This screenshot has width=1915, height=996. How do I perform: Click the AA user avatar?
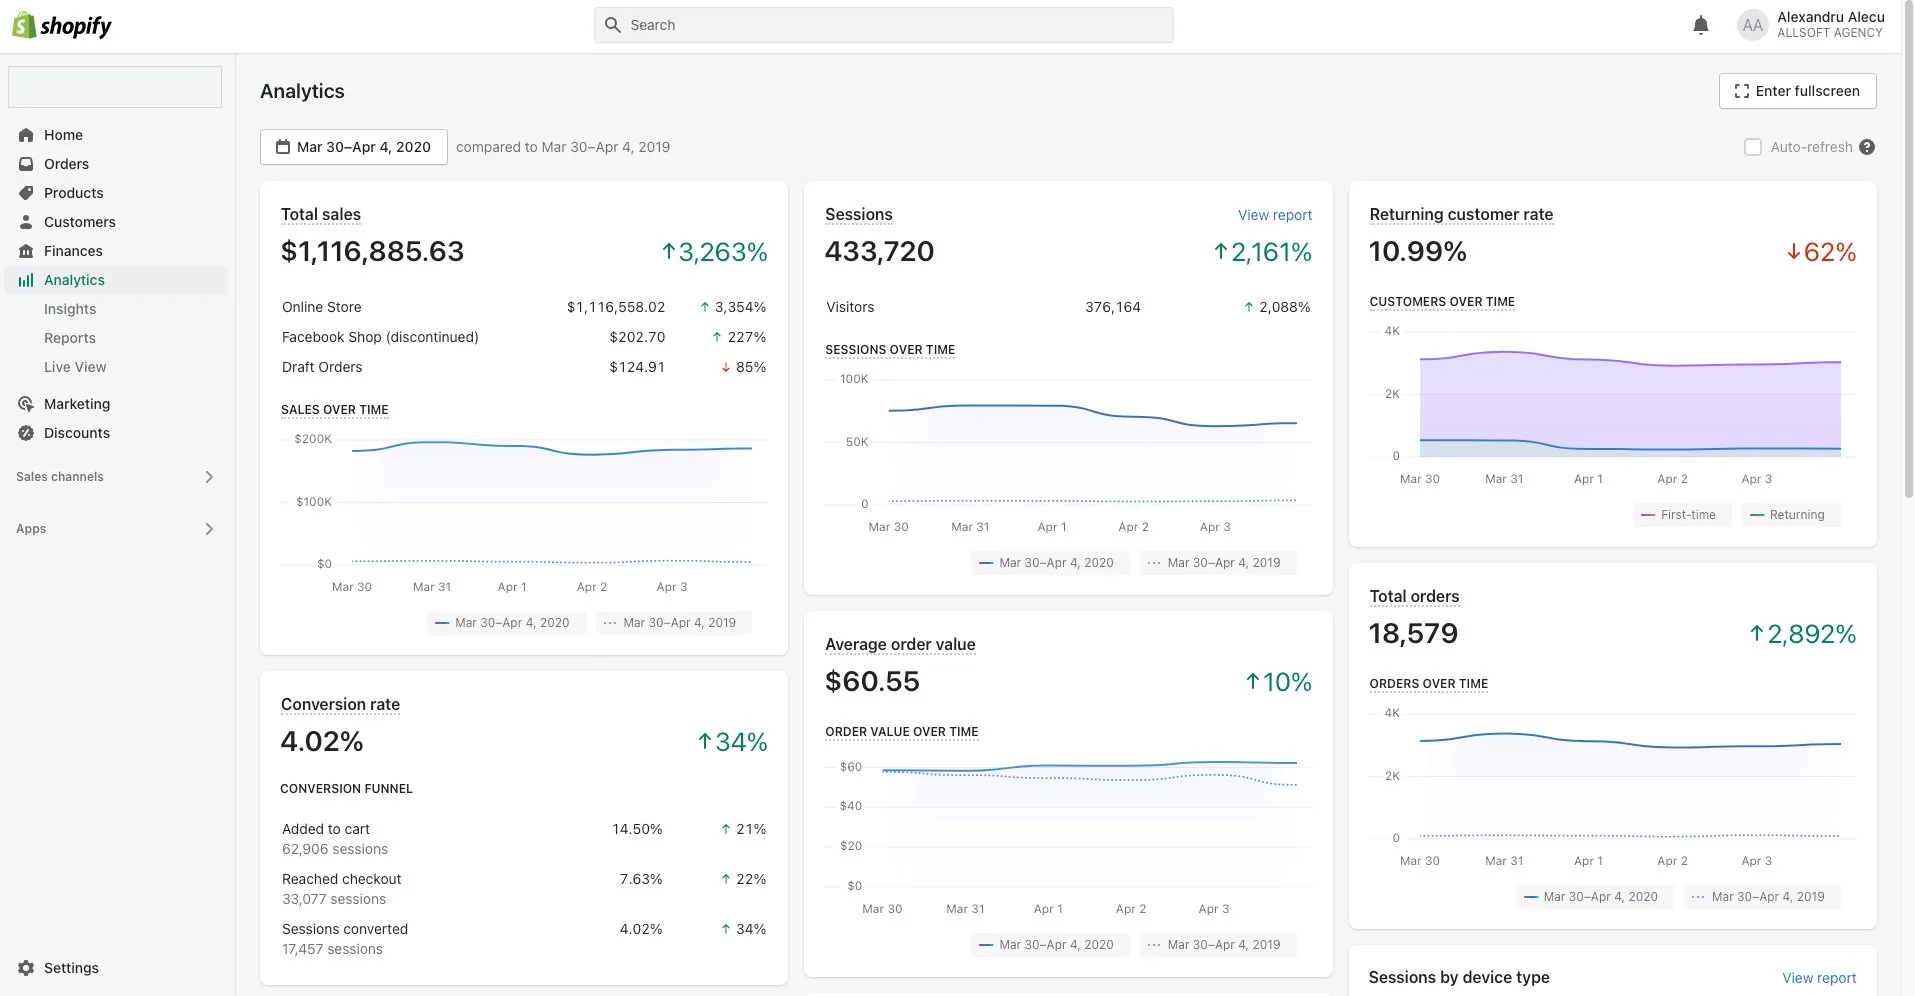click(x=1752, y=26)
